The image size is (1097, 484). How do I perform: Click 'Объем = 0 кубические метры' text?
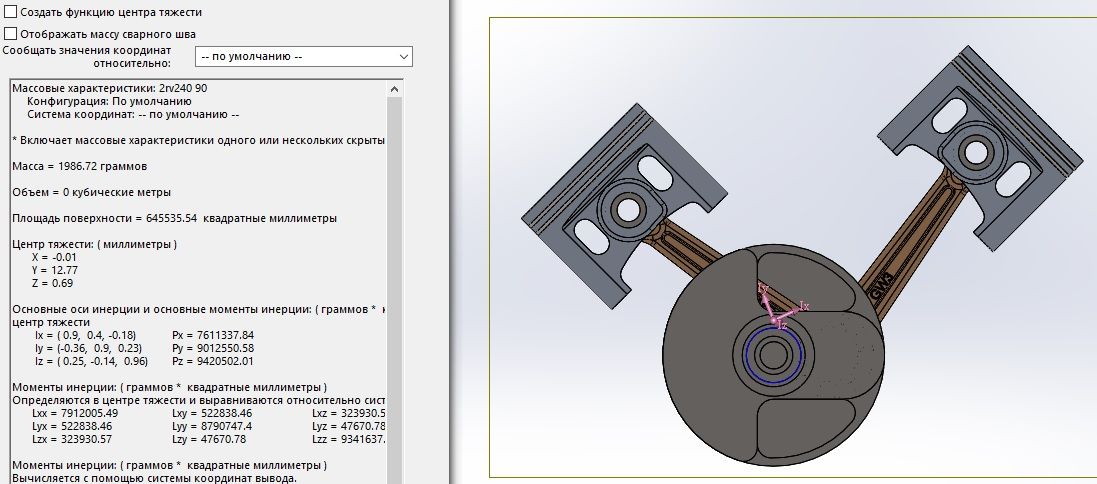pos(92,192)
